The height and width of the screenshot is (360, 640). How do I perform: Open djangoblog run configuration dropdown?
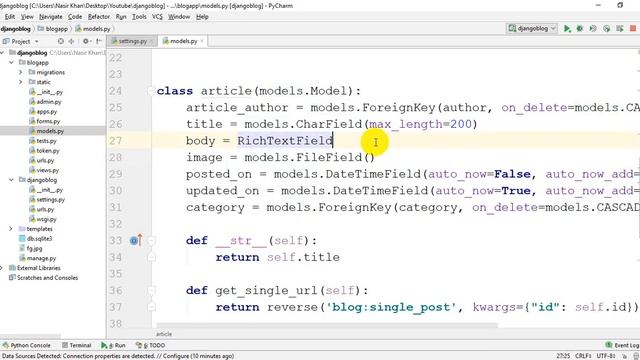click(x=532, y=29)
